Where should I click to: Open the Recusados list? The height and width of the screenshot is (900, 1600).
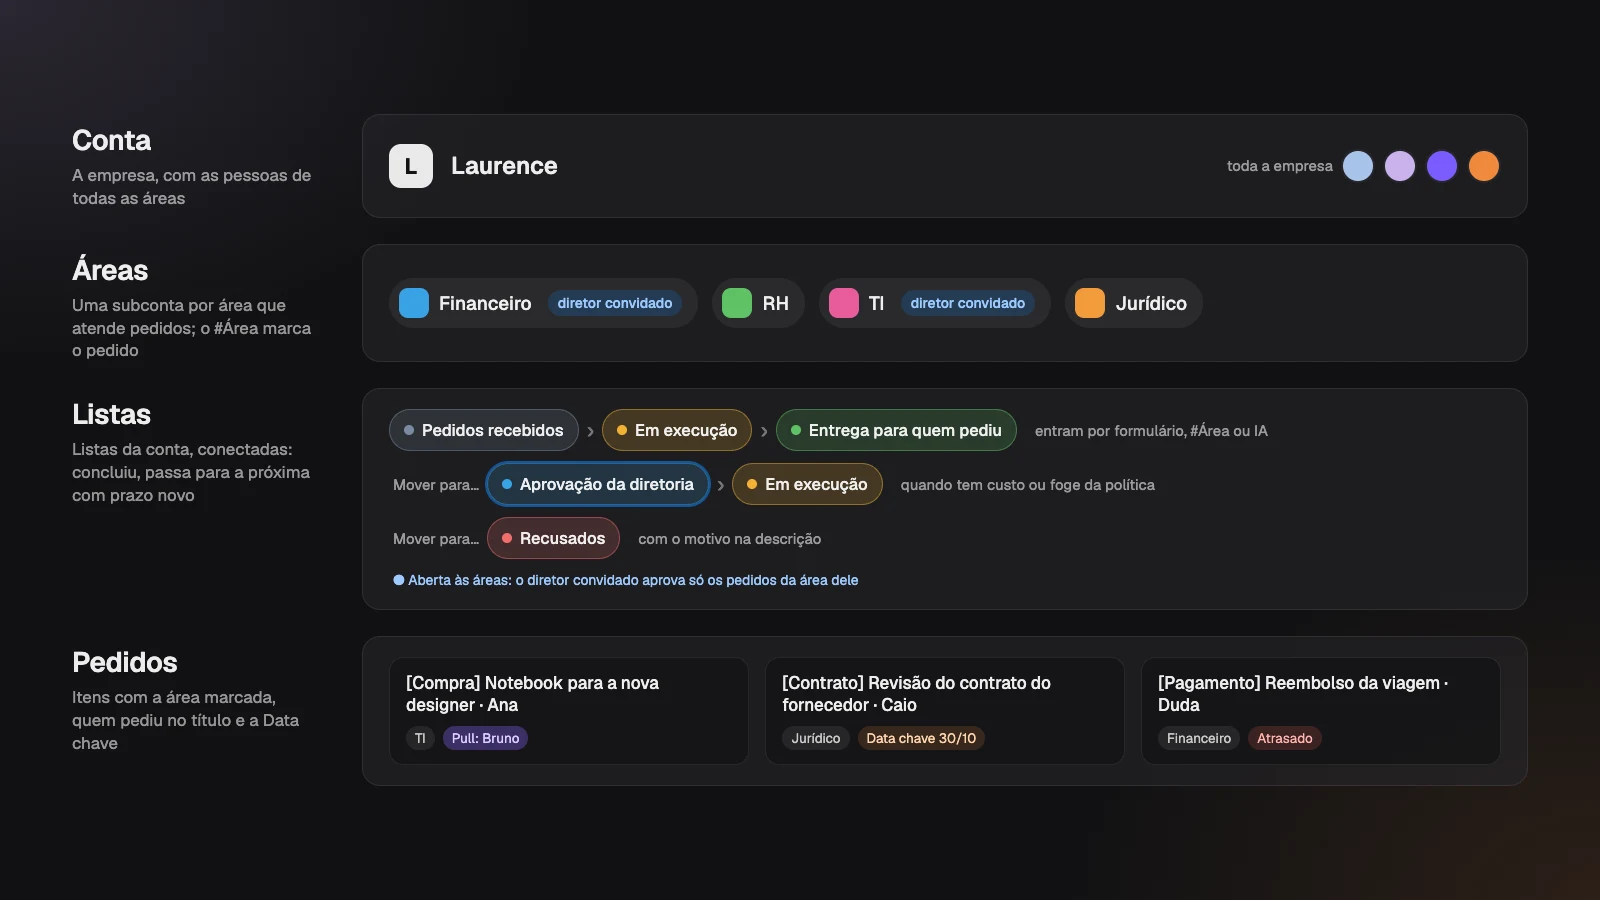553,538
